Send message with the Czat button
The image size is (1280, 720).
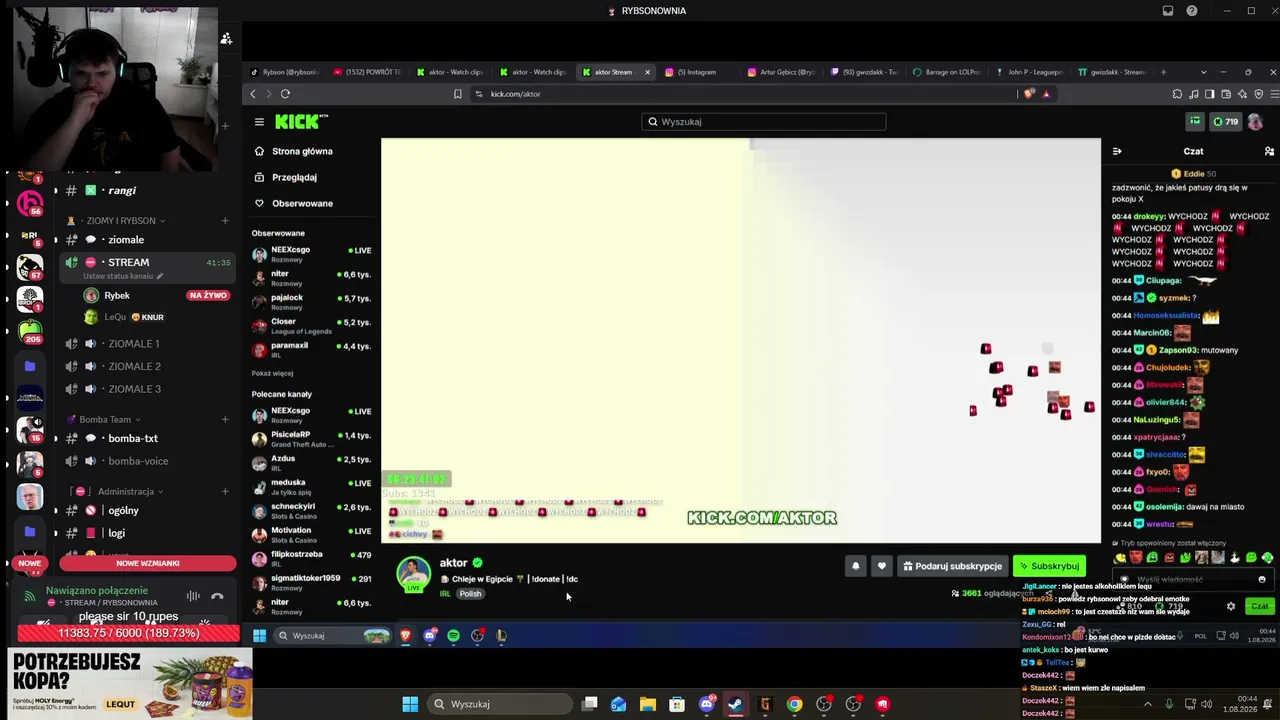click(x=1259, y=606)
